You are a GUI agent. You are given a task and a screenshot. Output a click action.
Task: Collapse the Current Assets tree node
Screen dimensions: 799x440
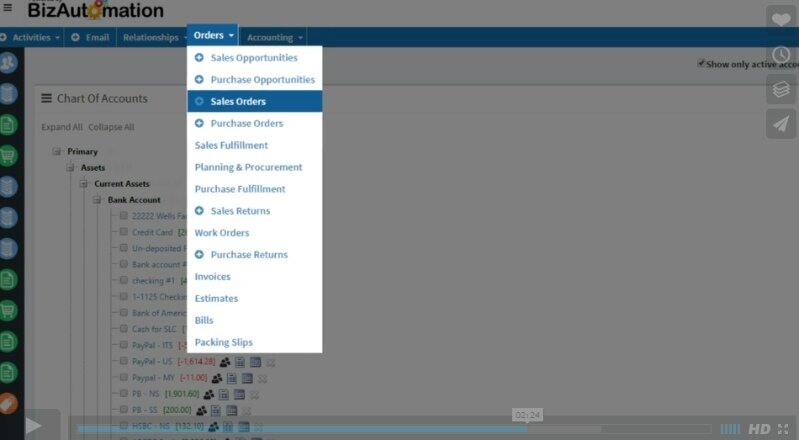pos(85,184)
